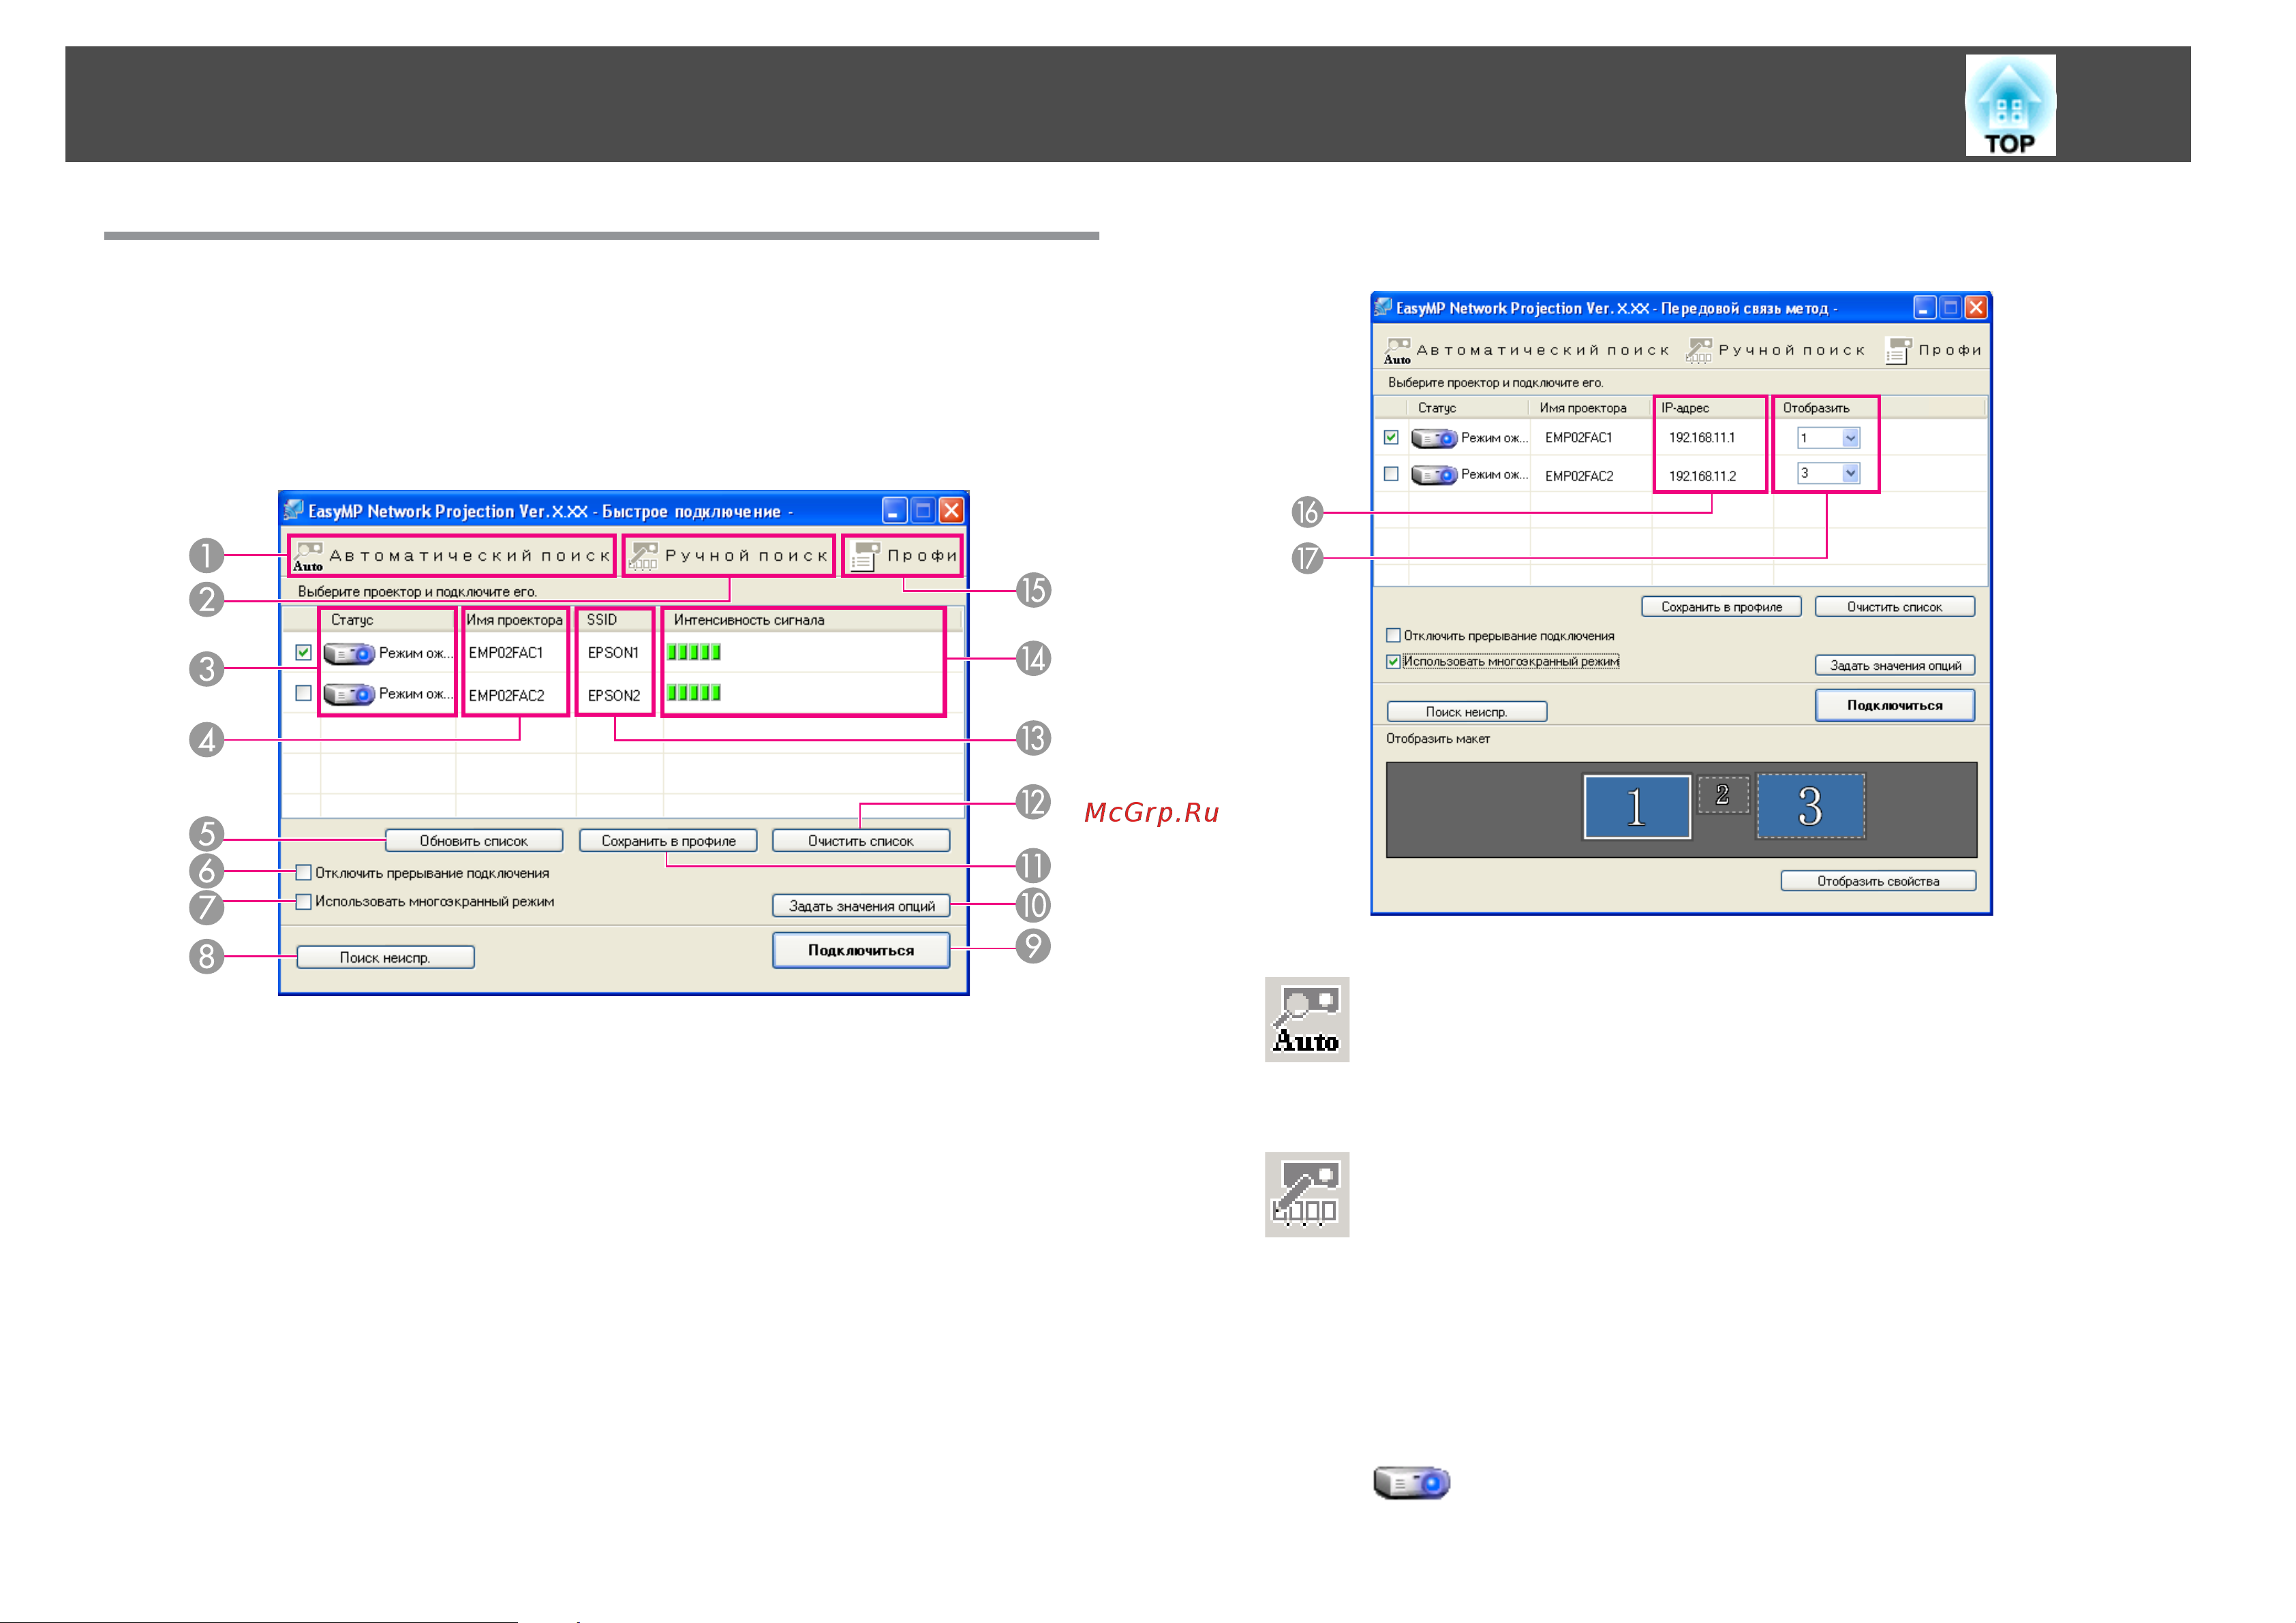2296x1623 pixels.
Task: Click 'Очистить список' in Advanced connection window
Action: (x=1895, y=607)
